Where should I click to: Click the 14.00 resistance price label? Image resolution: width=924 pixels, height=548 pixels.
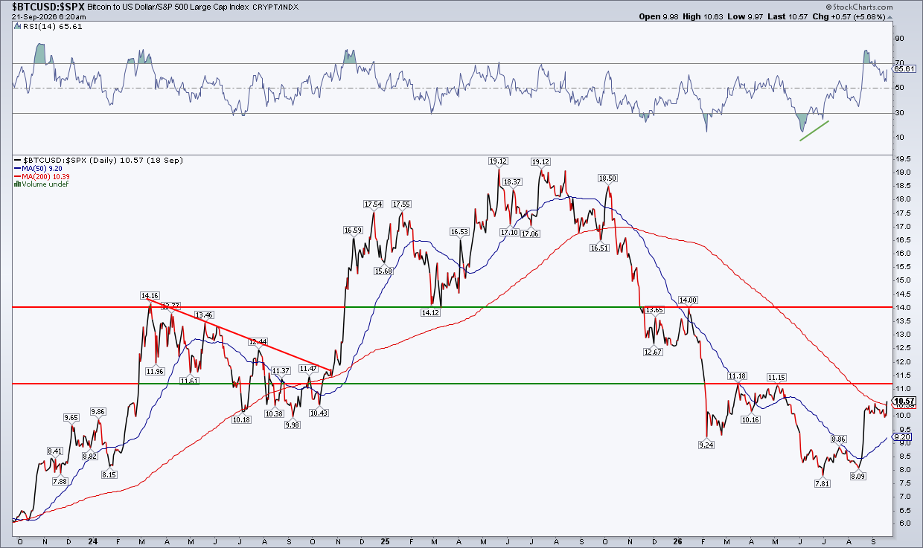688,300
